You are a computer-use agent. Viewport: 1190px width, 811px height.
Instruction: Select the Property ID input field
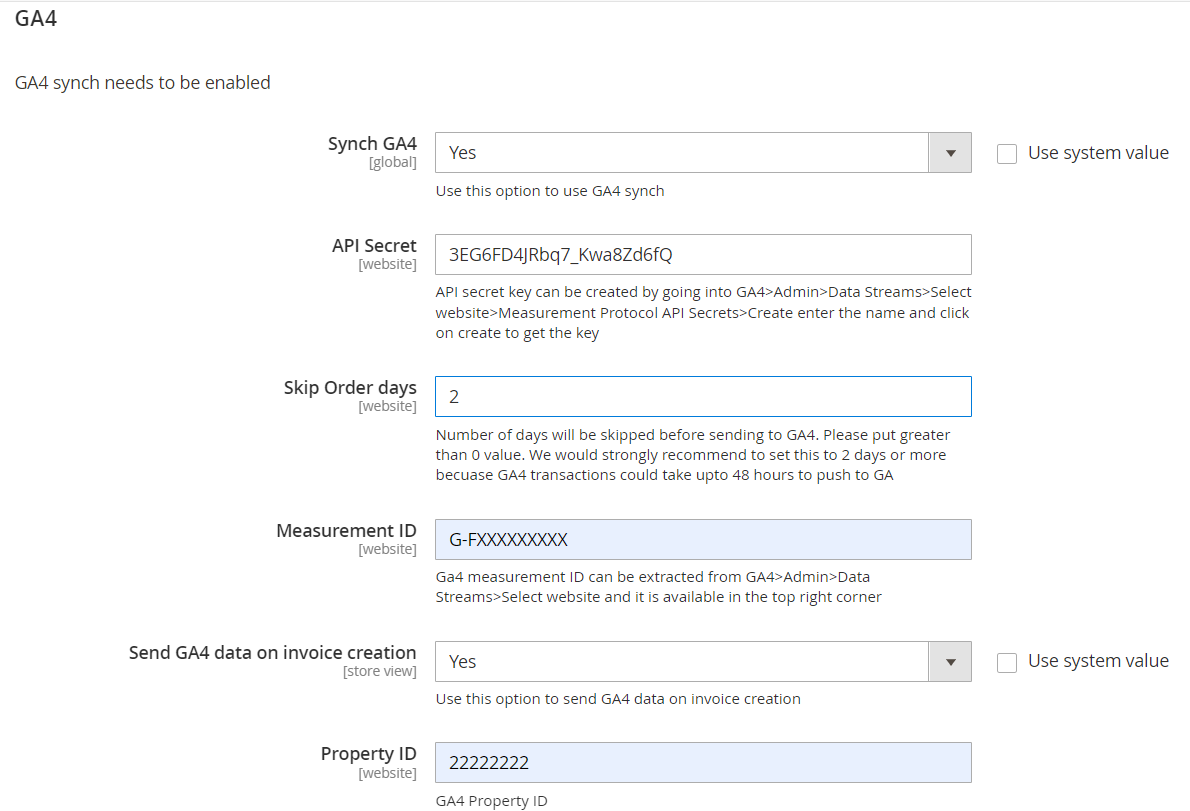702,763
